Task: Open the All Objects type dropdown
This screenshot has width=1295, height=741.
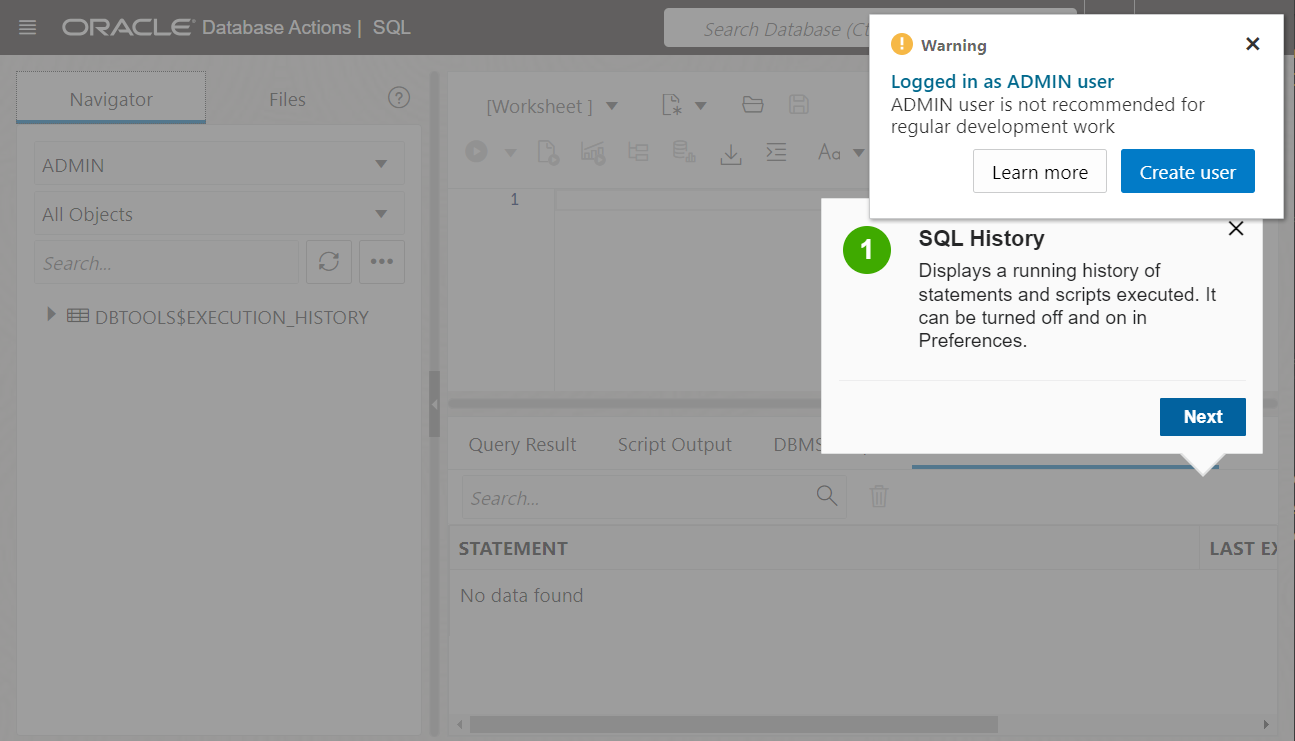Action: click(219, 213)
